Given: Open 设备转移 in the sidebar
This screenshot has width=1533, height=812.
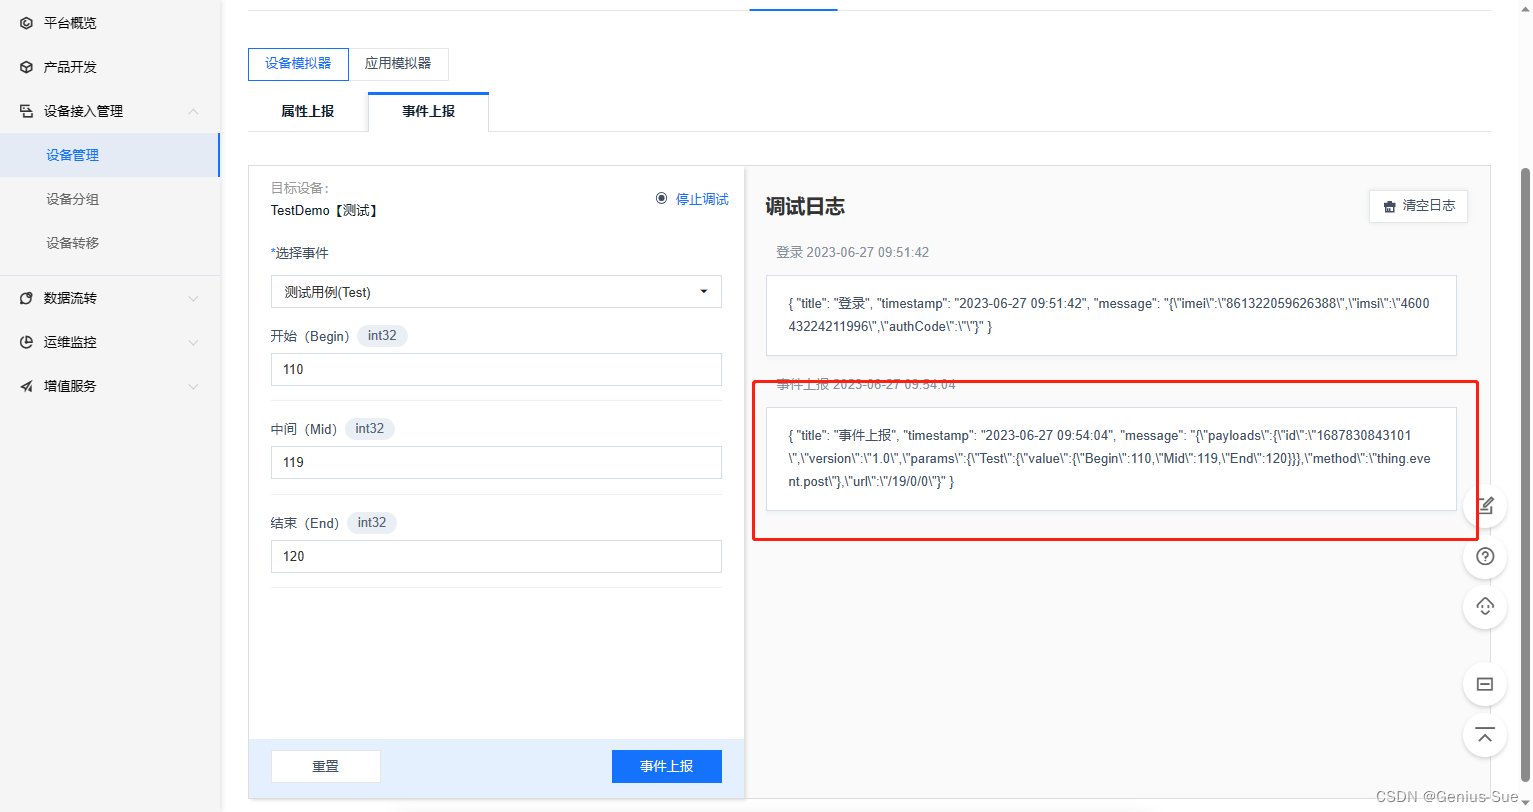Looking at the screenshot, I should [x=109, y=243].
